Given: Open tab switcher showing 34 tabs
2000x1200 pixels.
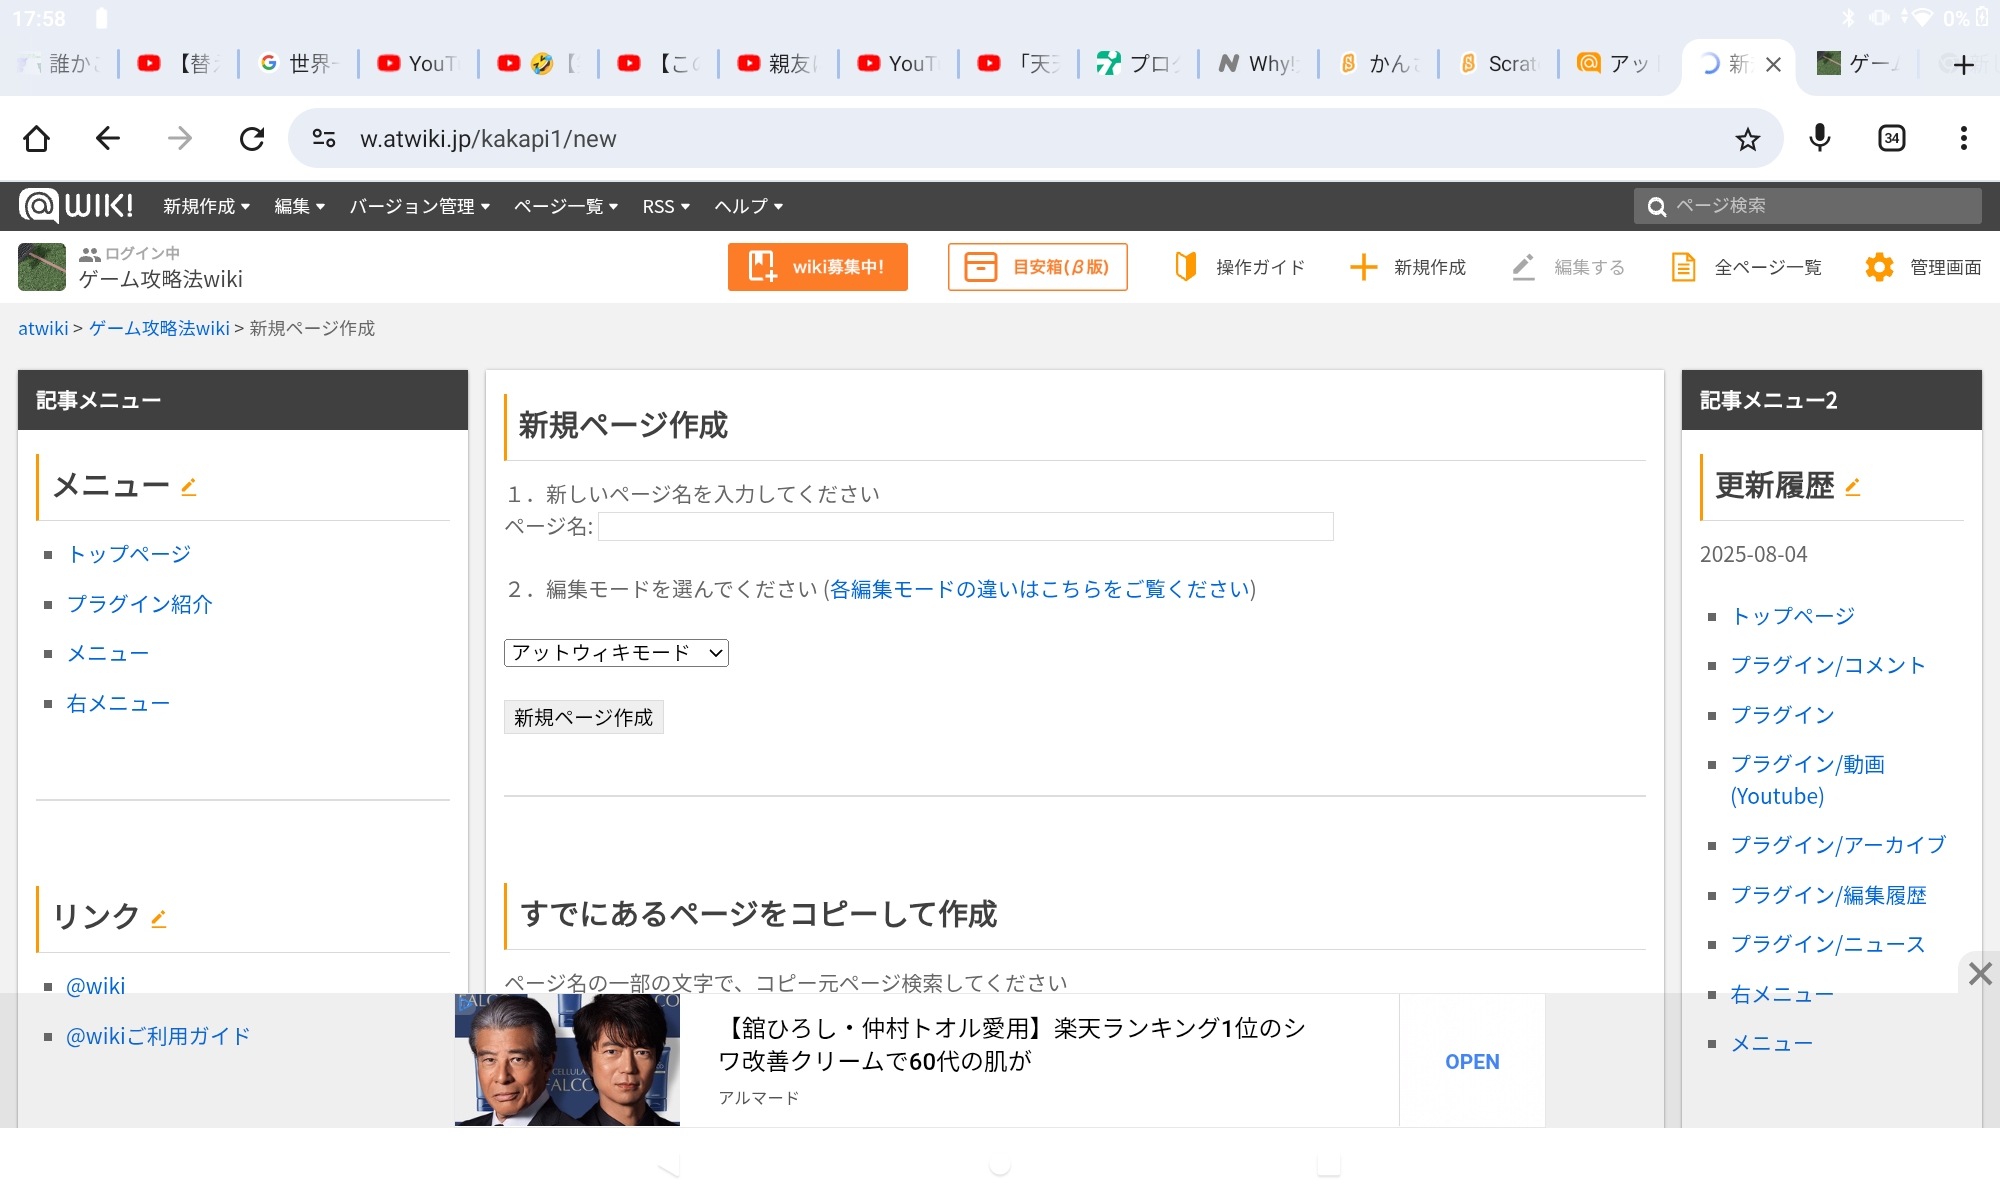Looking at the screenshot, I should coord(1891,138).
